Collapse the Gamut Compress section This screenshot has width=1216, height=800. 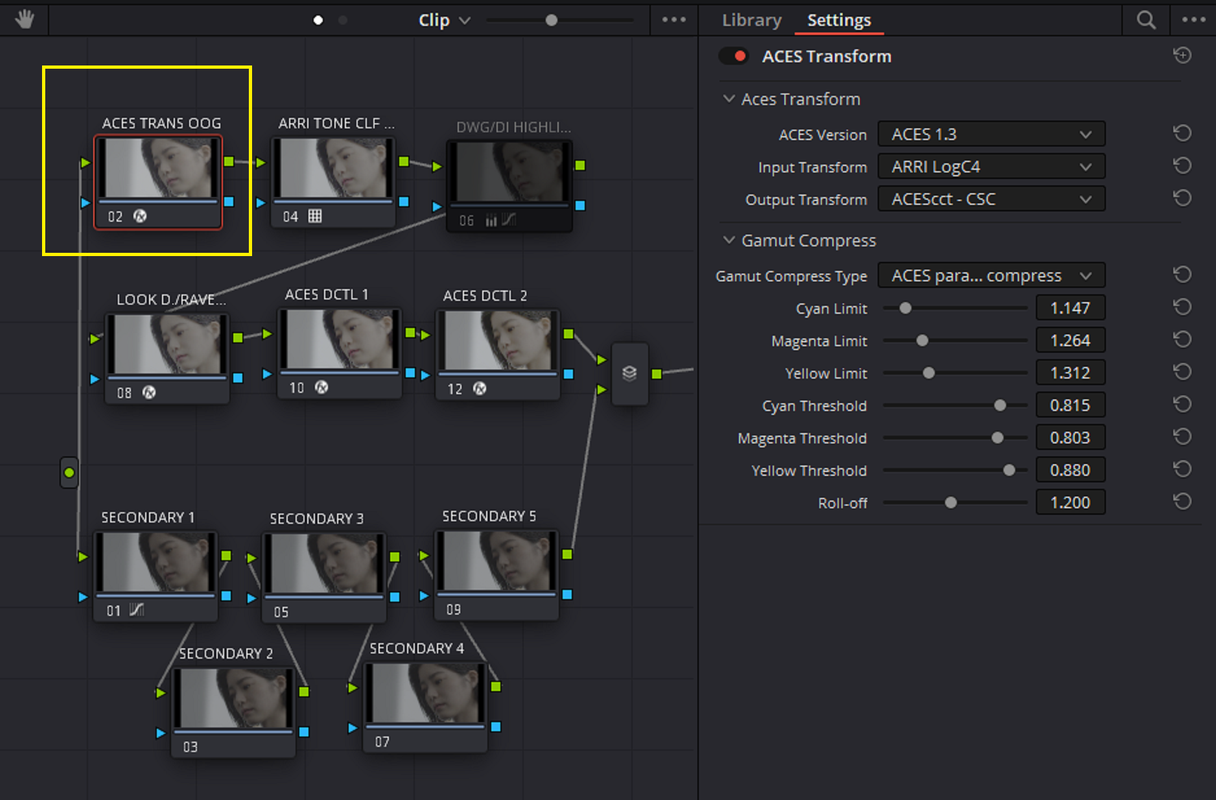tap(727, 240)
